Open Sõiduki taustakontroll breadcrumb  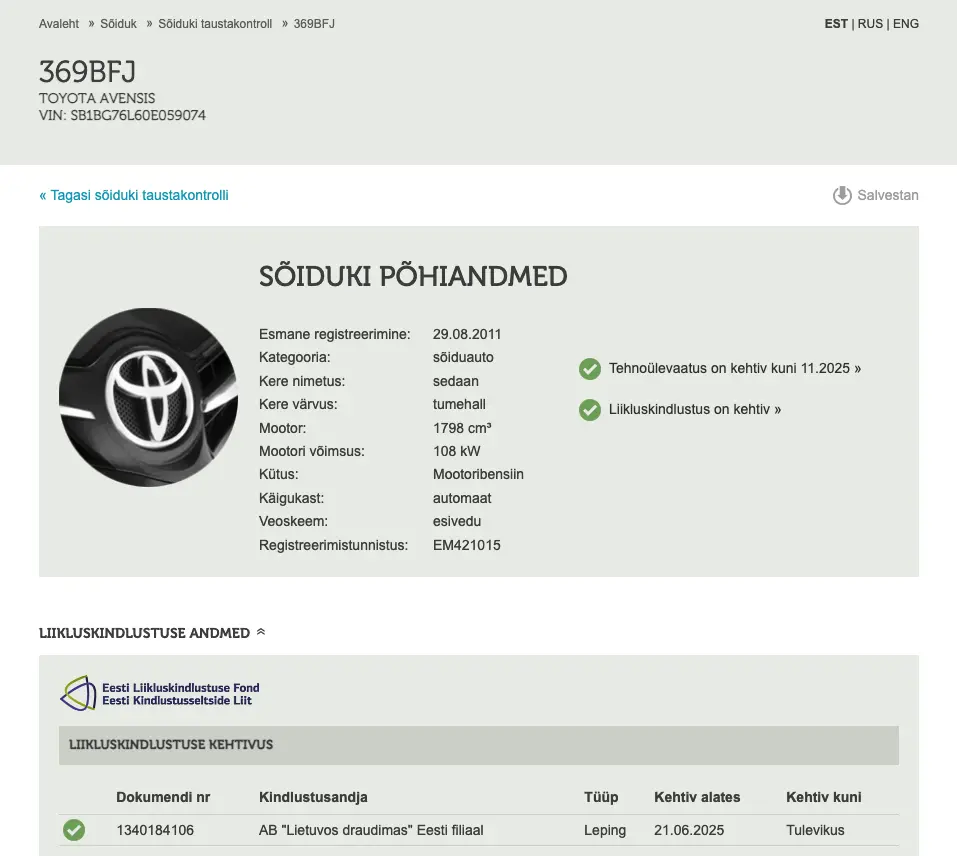point(215,24)
